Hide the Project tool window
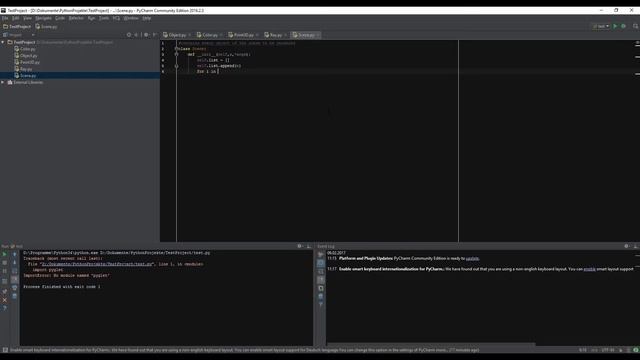The height and width of the screenshot is (360, 640). pyautogui.click(x=154, y=35)
